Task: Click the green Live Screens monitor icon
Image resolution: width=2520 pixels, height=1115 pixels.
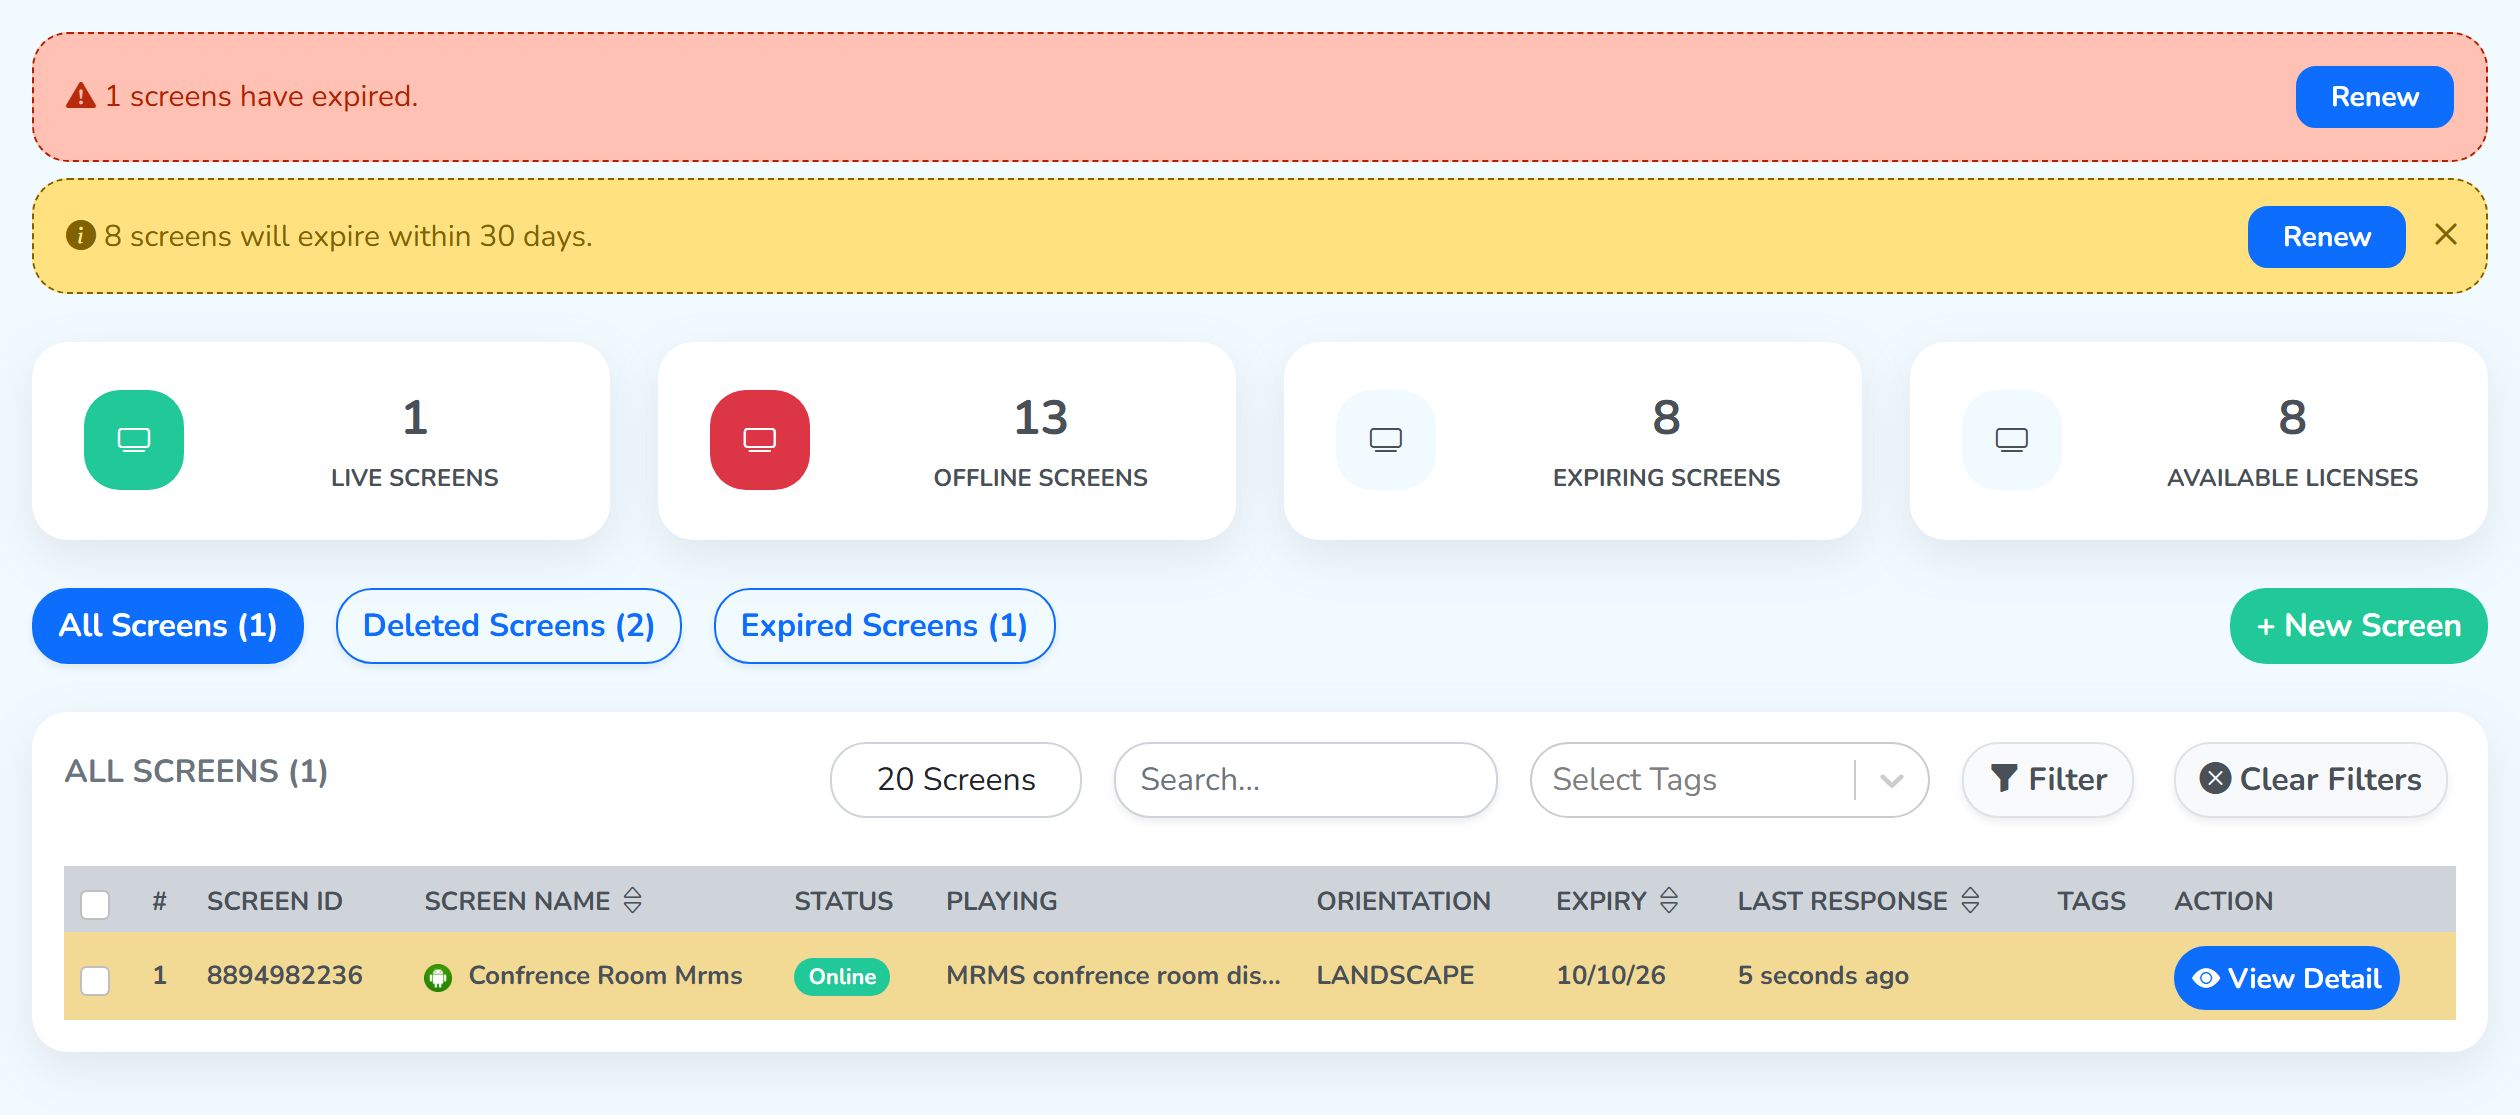Action: point(134,440)
